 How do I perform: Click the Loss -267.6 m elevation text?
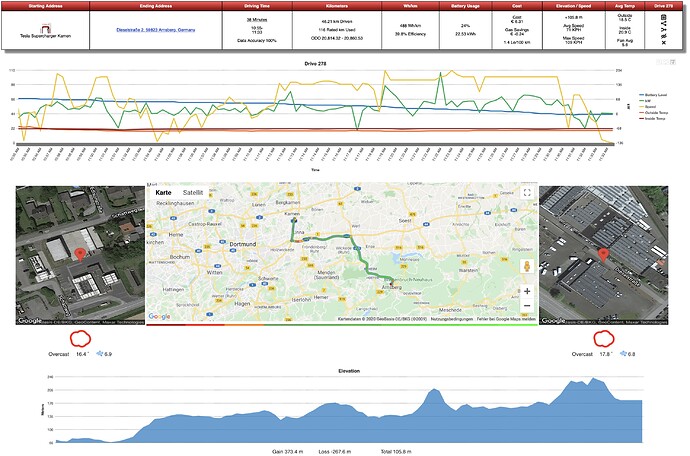pyautogui.click(x=334, y=452)
